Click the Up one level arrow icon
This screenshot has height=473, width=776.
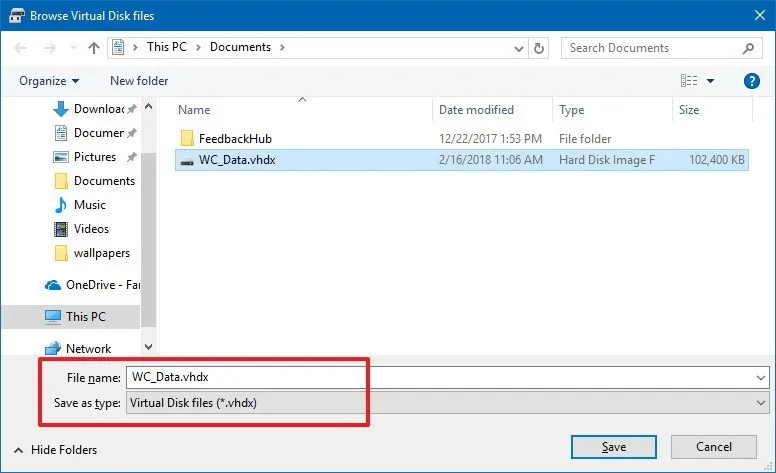(x=94, y=48)
